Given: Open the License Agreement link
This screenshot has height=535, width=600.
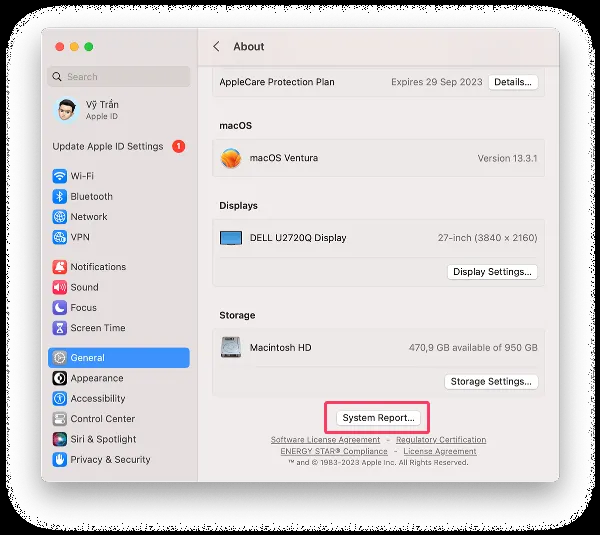Looking at the screenshot, I should pos(440,451).
